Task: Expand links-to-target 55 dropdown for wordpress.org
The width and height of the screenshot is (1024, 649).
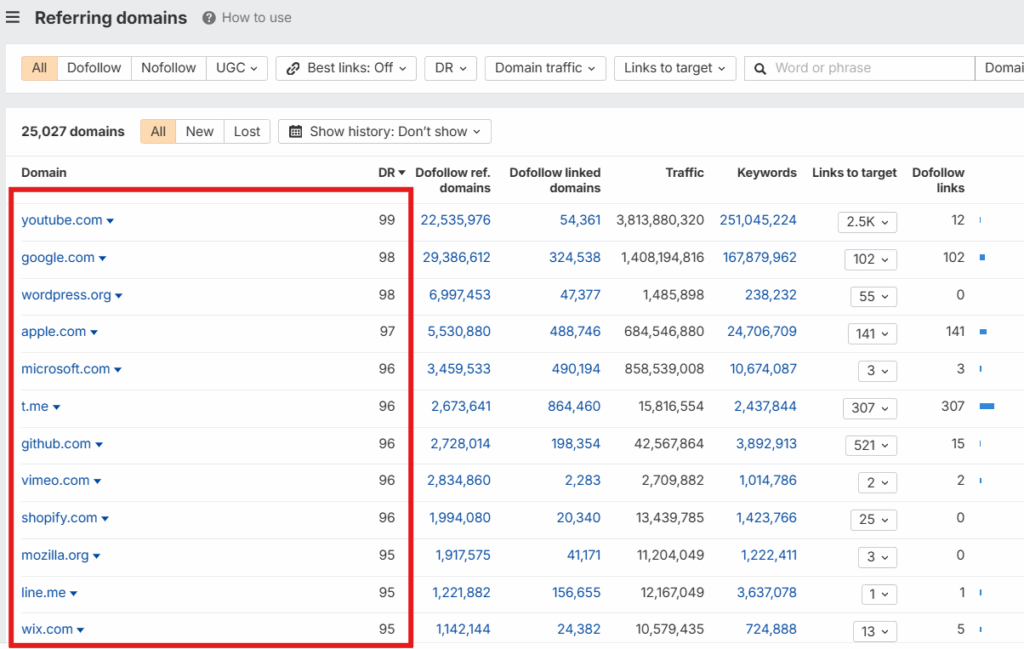Action: click(874, 296)
